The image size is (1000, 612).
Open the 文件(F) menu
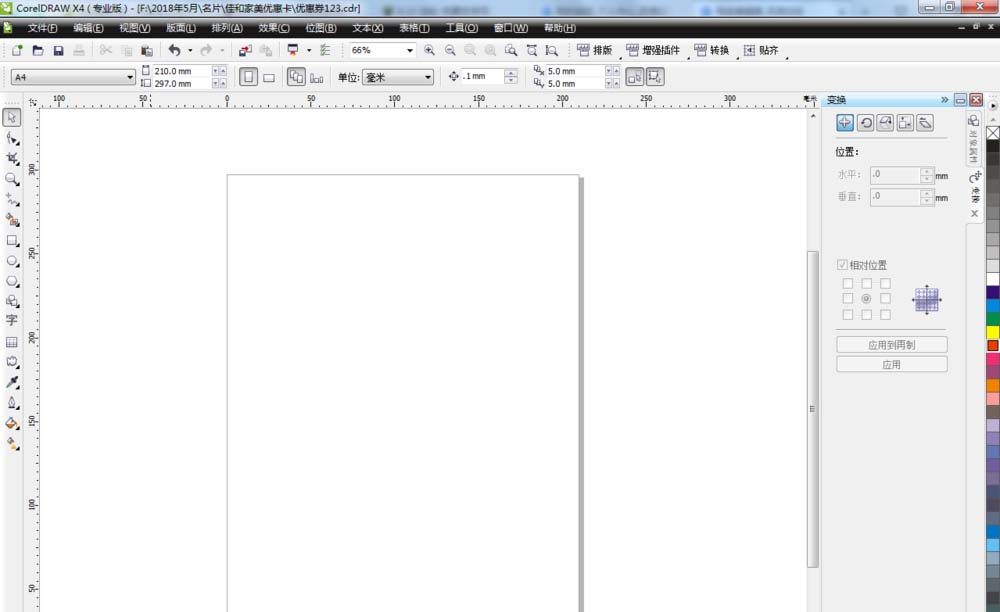click(x=42, y=28)
